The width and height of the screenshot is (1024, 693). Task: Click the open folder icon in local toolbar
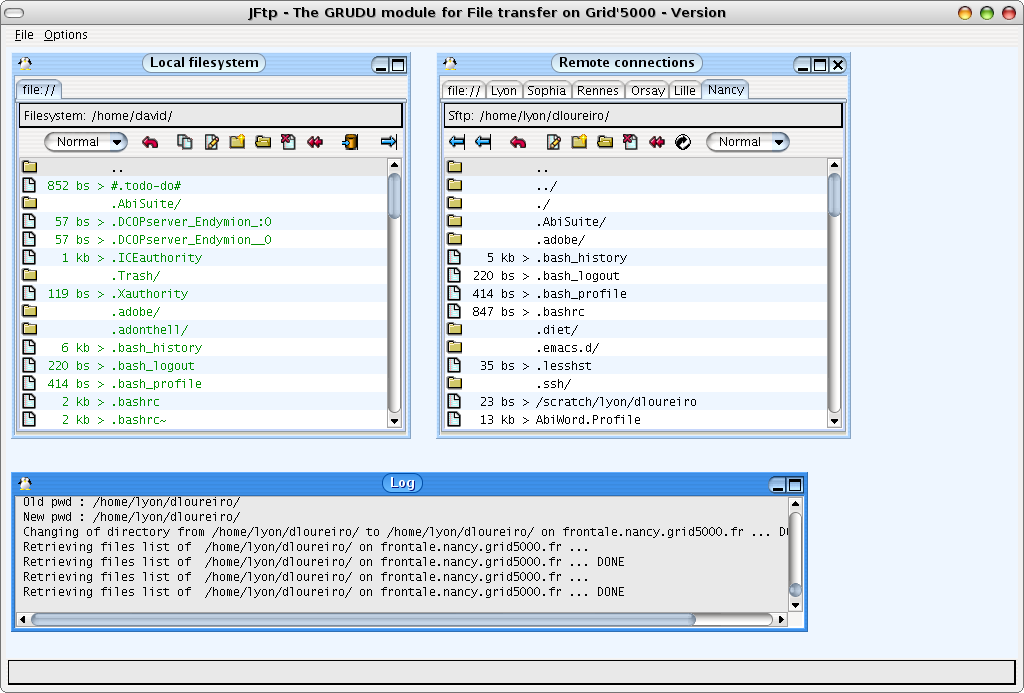click(263, 142)
